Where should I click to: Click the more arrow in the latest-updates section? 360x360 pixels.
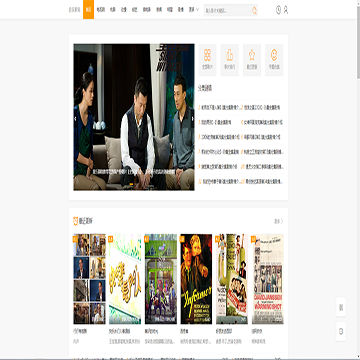(x=279, y=221)
